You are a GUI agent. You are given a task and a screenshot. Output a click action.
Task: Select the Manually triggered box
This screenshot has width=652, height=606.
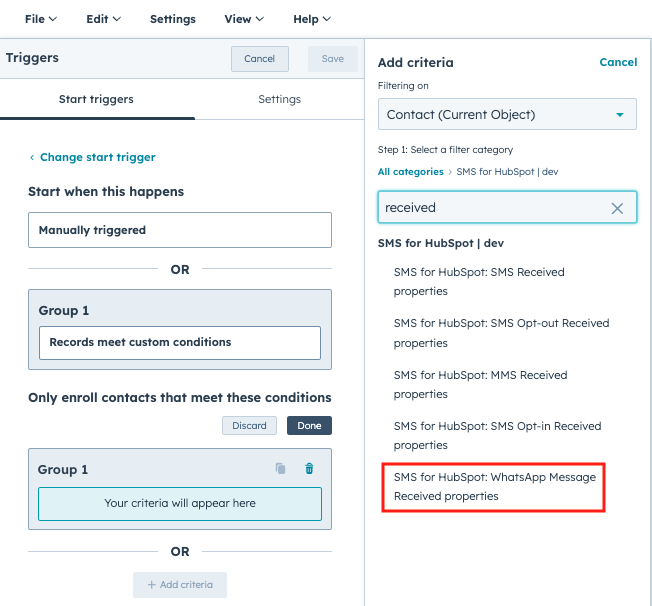(180, 230)
